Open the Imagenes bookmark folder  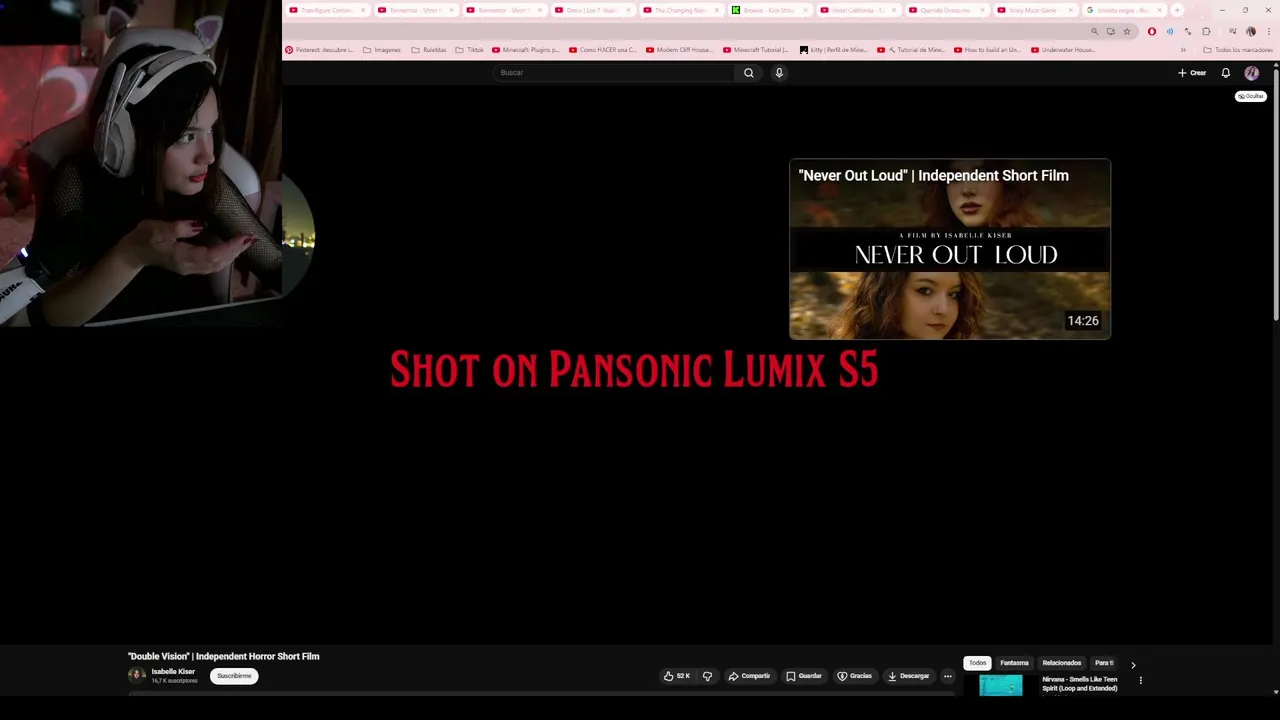pyautogui.click(x=381, y=50)
